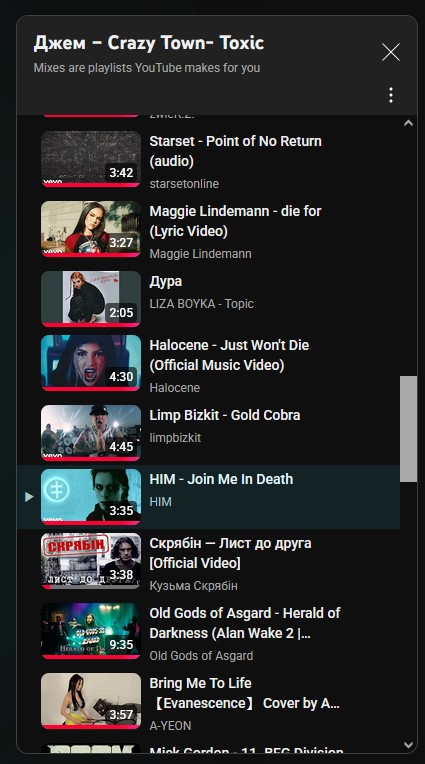425x764 pixels.
Task: Open Скрябін Лист до друга video title
Action: click(x=230, y=553)
